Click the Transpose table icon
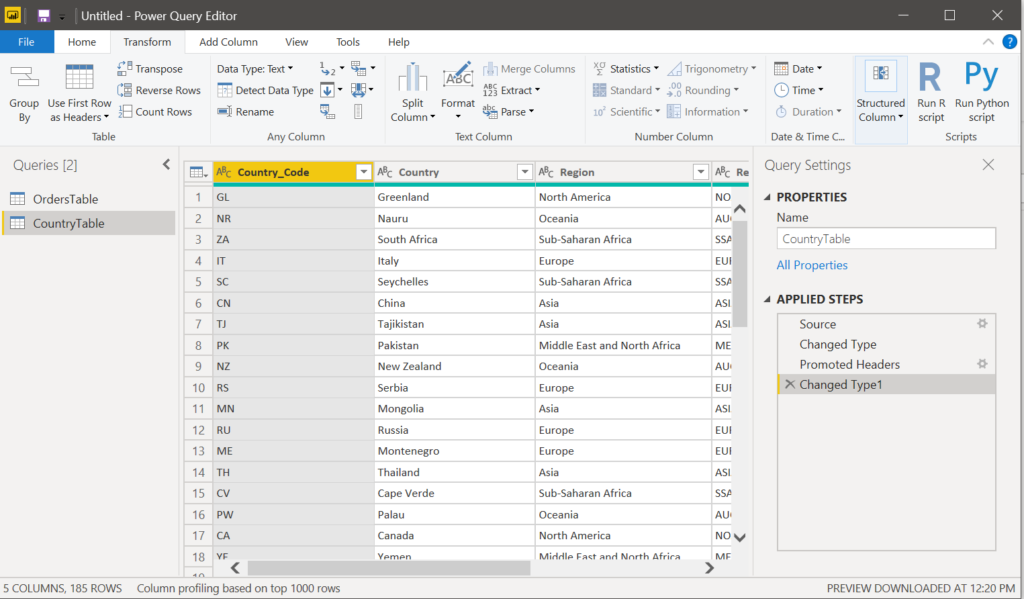The width and height of the screenshot is (1024, 599). (125, 69)
